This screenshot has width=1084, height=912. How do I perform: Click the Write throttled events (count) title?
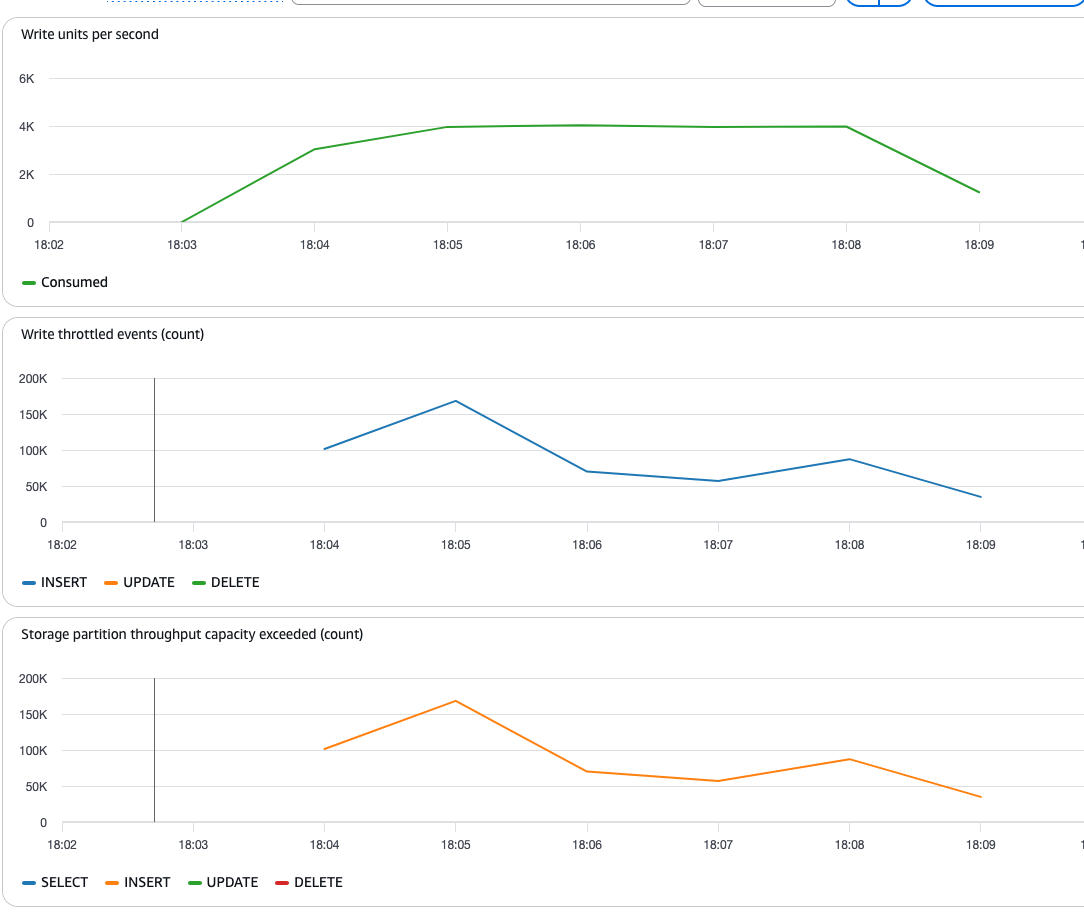pos(112,334)
